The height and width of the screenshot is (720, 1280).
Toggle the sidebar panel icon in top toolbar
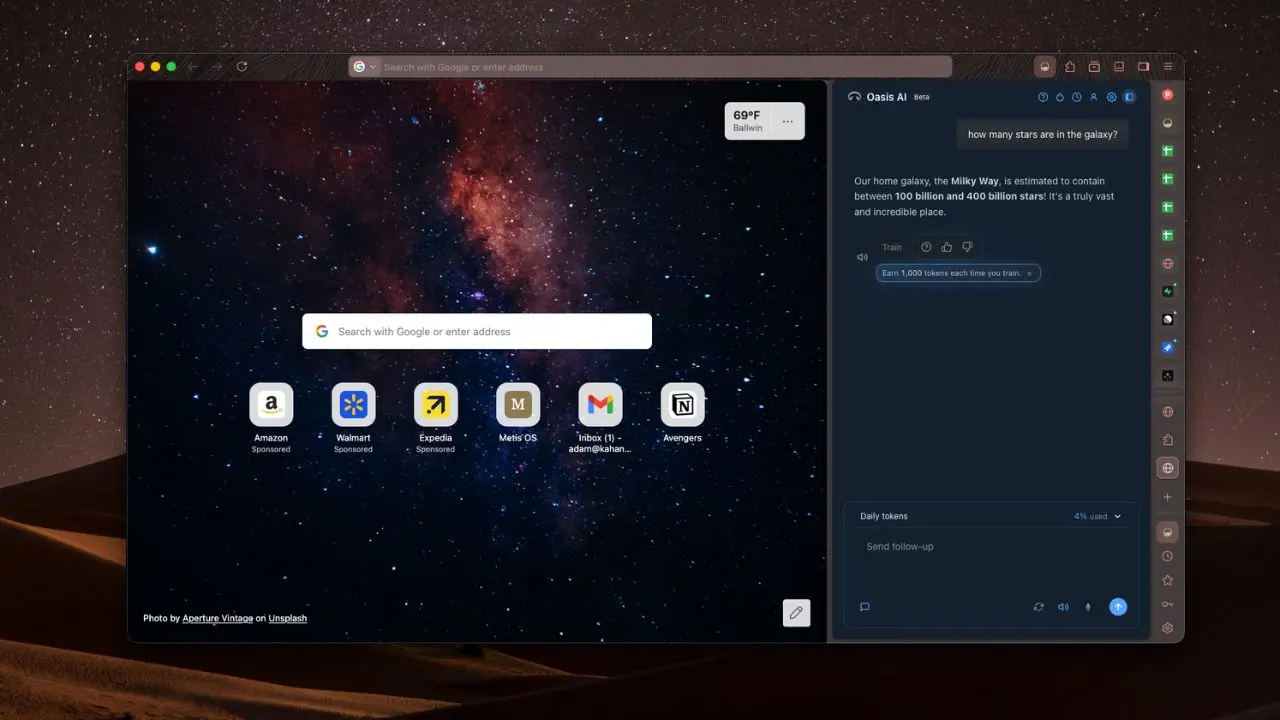click(x=1143, y=67)
